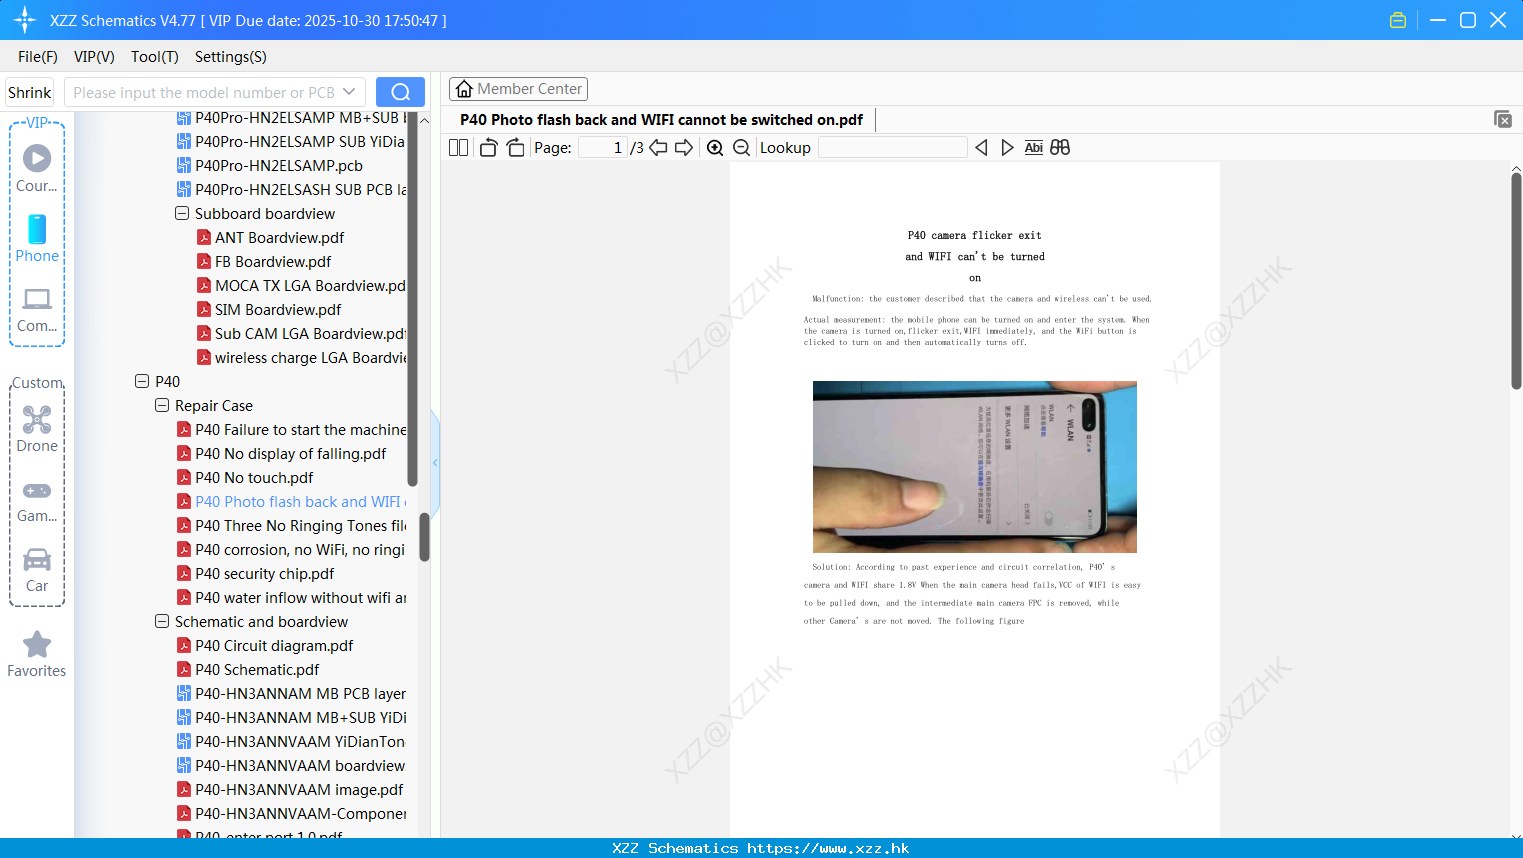Select the P40 Photo flash PDF tab
1523x858 pixels.
click(x=661, y=120)
